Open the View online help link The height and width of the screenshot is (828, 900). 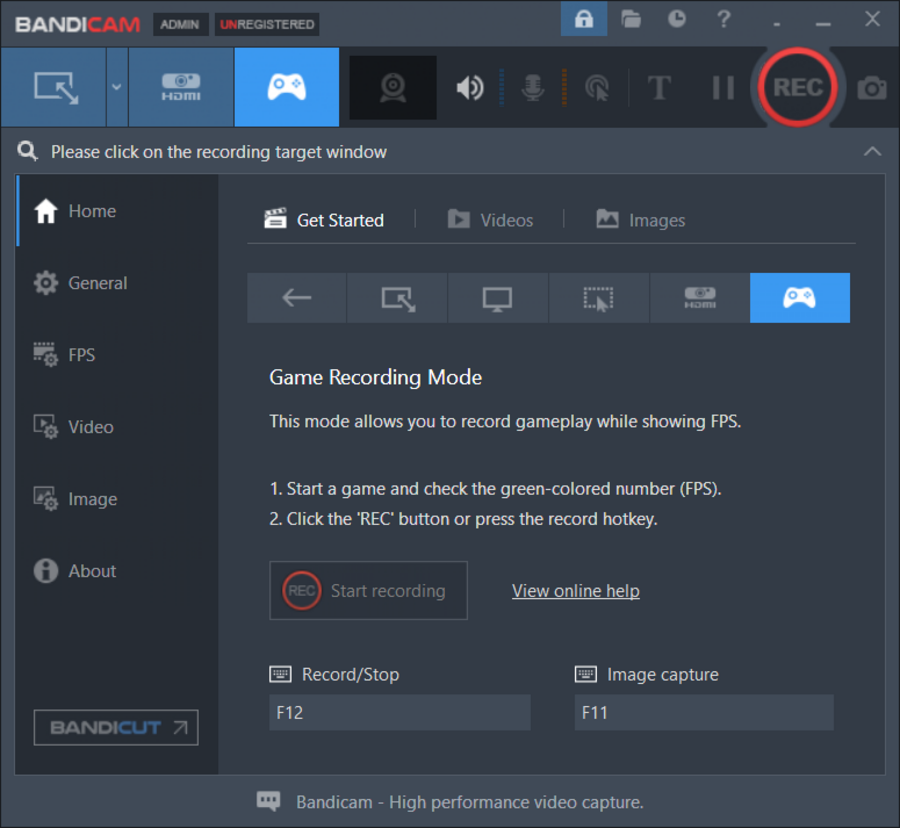pyautogui.click(x=576, y=591)
